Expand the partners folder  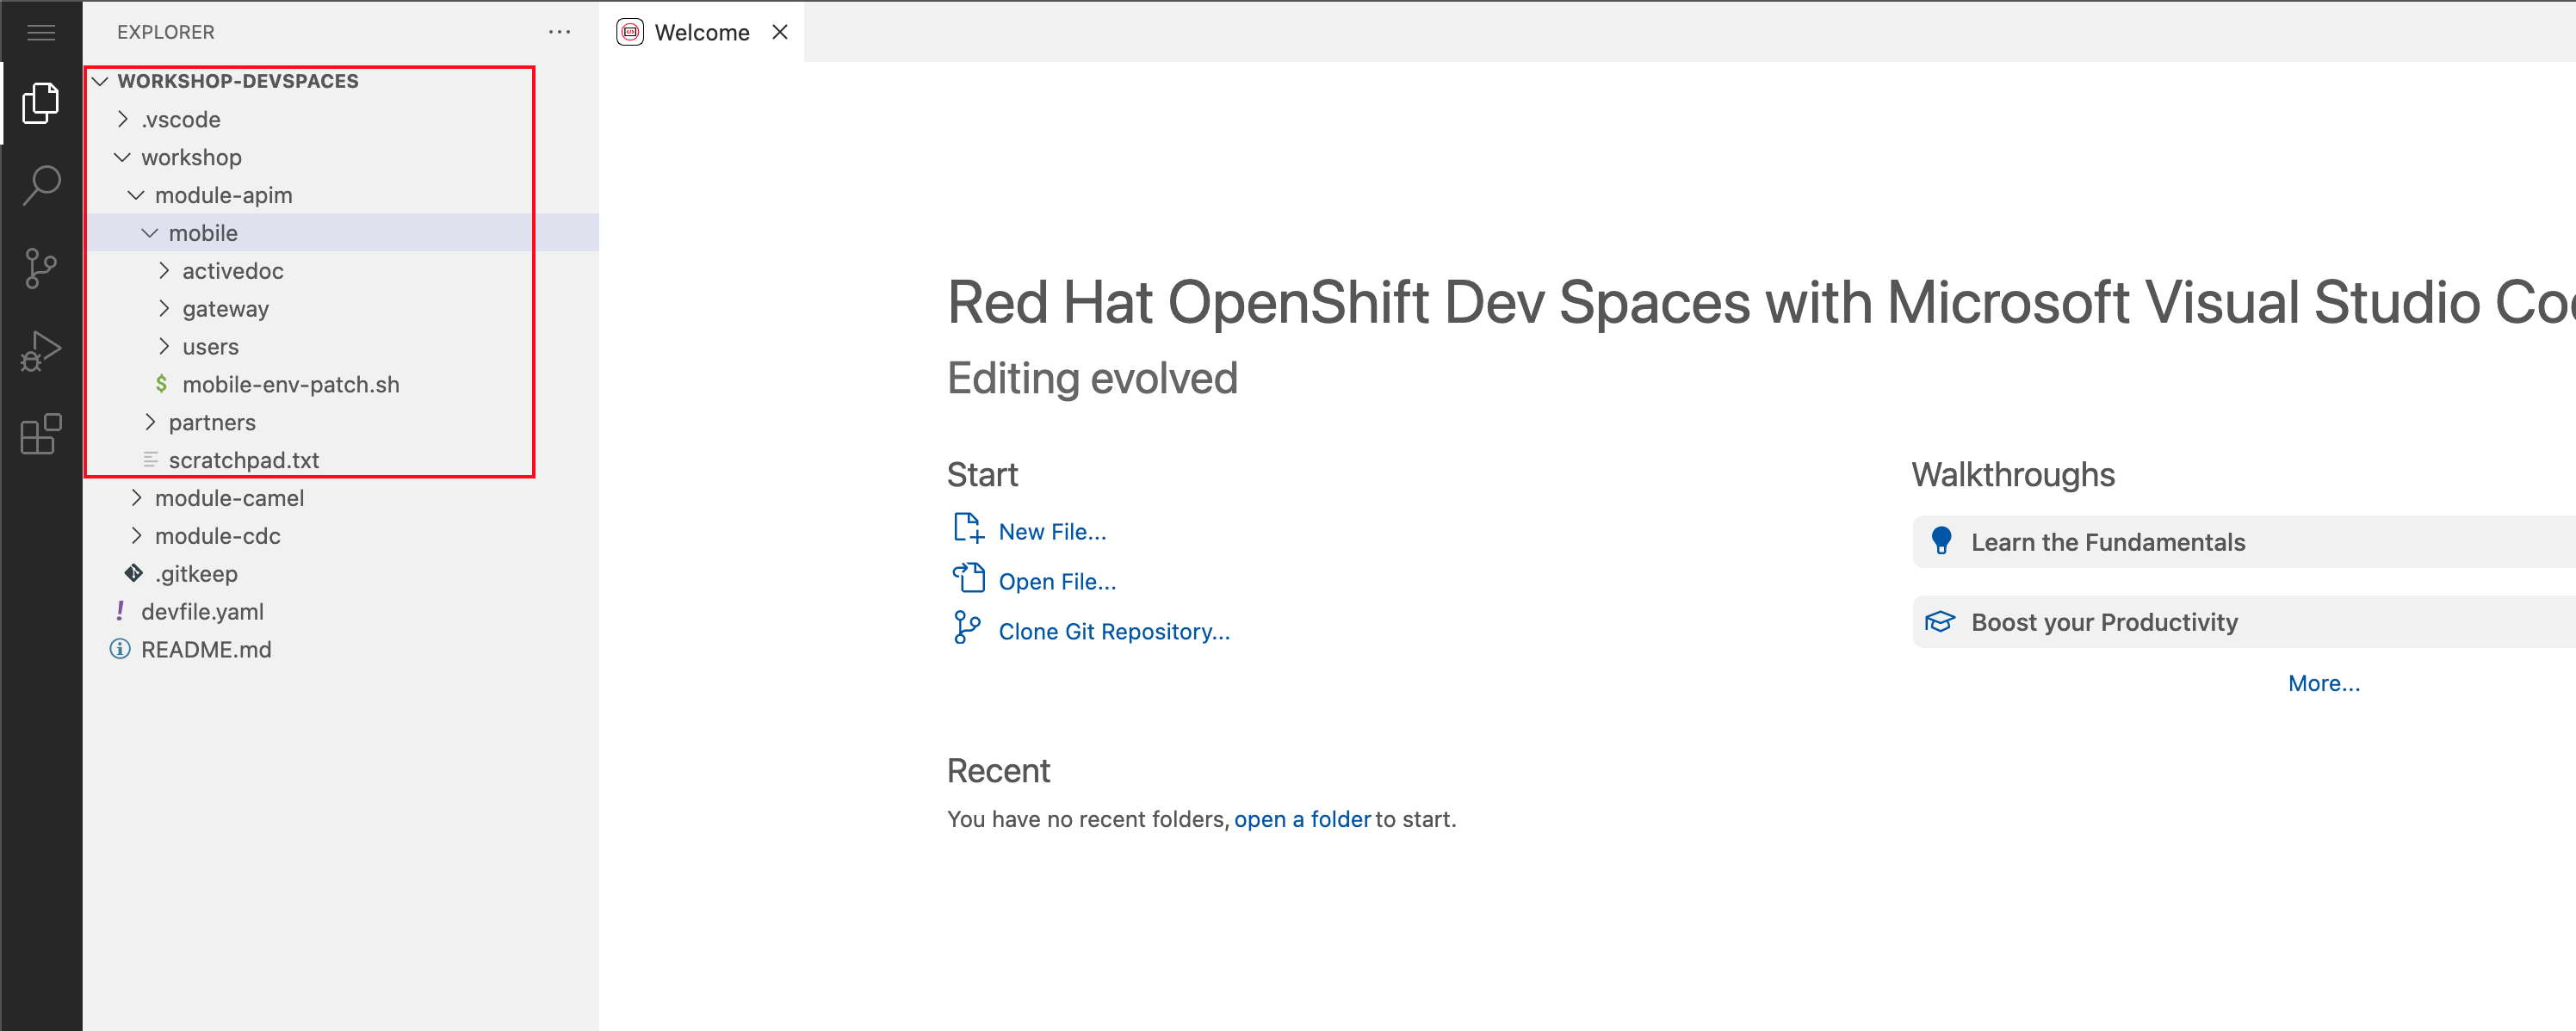pyautogui.click(x=210, y=422)
